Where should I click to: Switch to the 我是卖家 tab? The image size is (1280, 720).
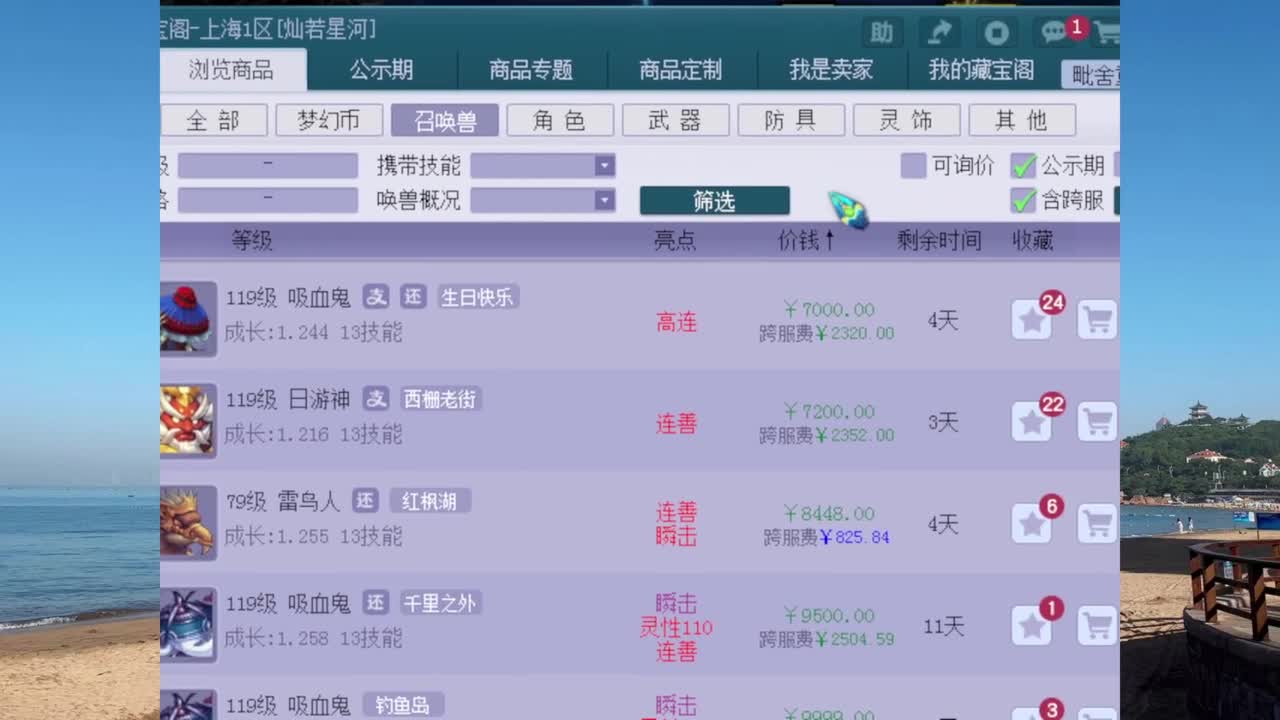tap(831, 70)
